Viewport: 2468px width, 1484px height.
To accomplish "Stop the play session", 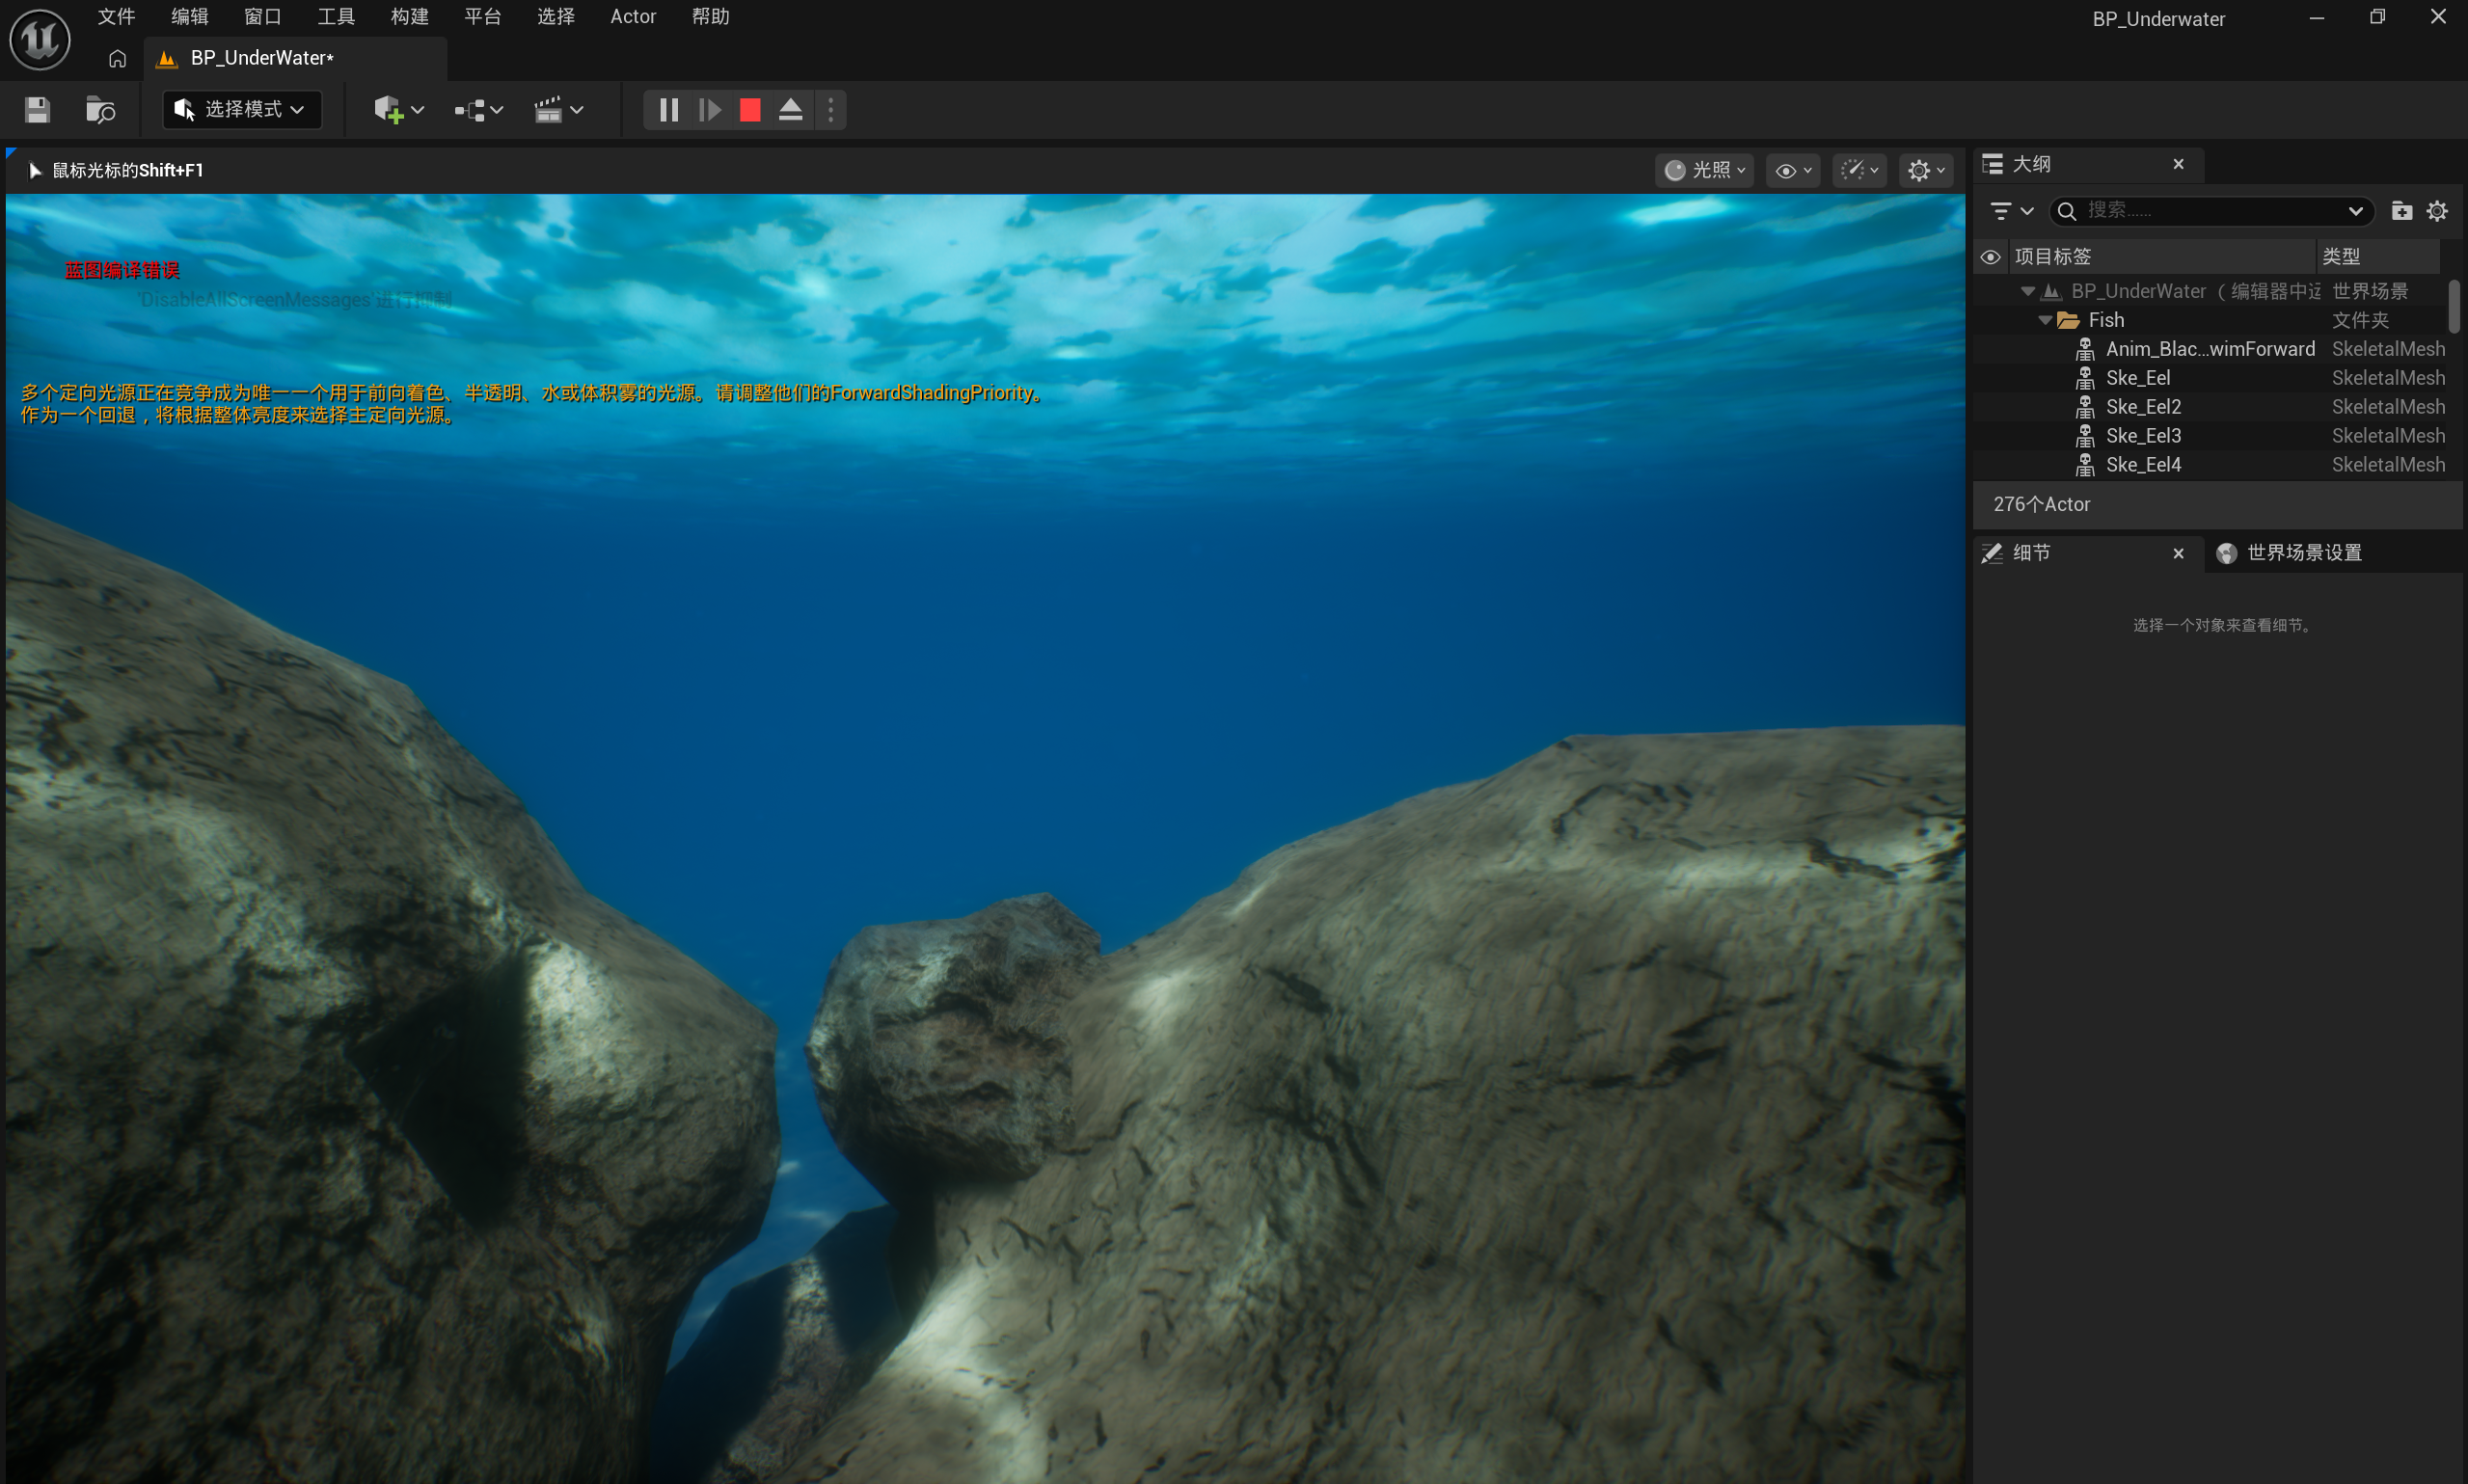I will click(x=750, y=110).
